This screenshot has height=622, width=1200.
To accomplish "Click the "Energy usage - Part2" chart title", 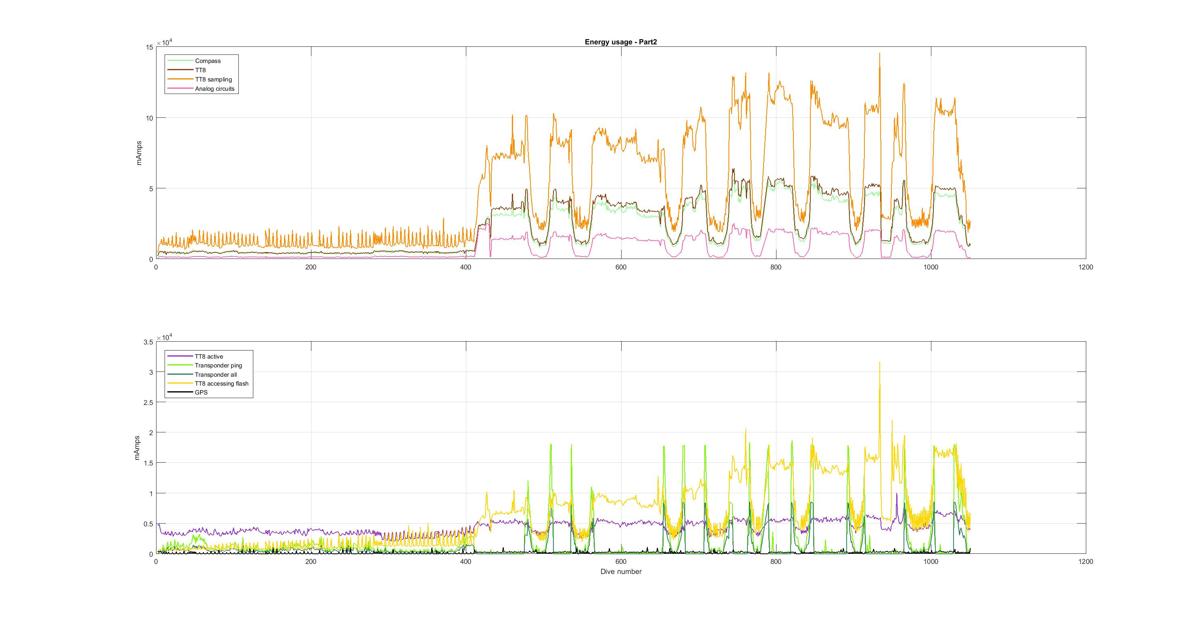I will 620,42.
